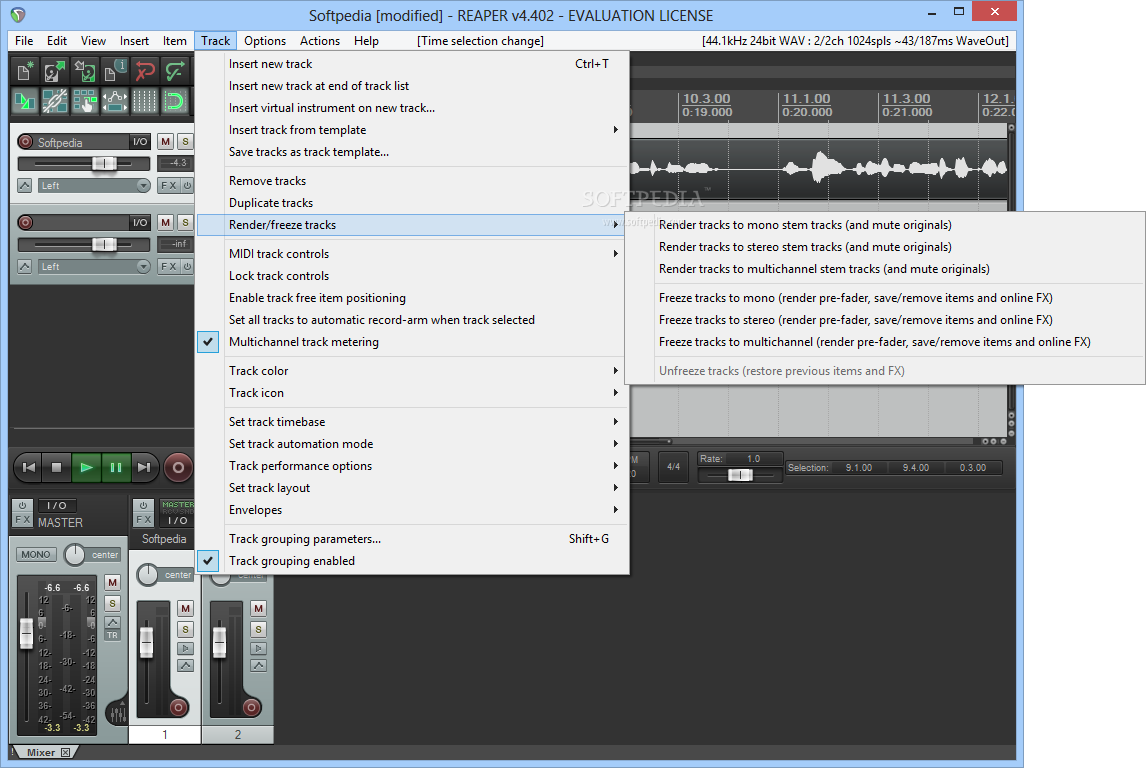The height and width of the screenshot is (768, 1146).
Task: Toggle snap magnet toolbar icon
Action: point(175,101)
